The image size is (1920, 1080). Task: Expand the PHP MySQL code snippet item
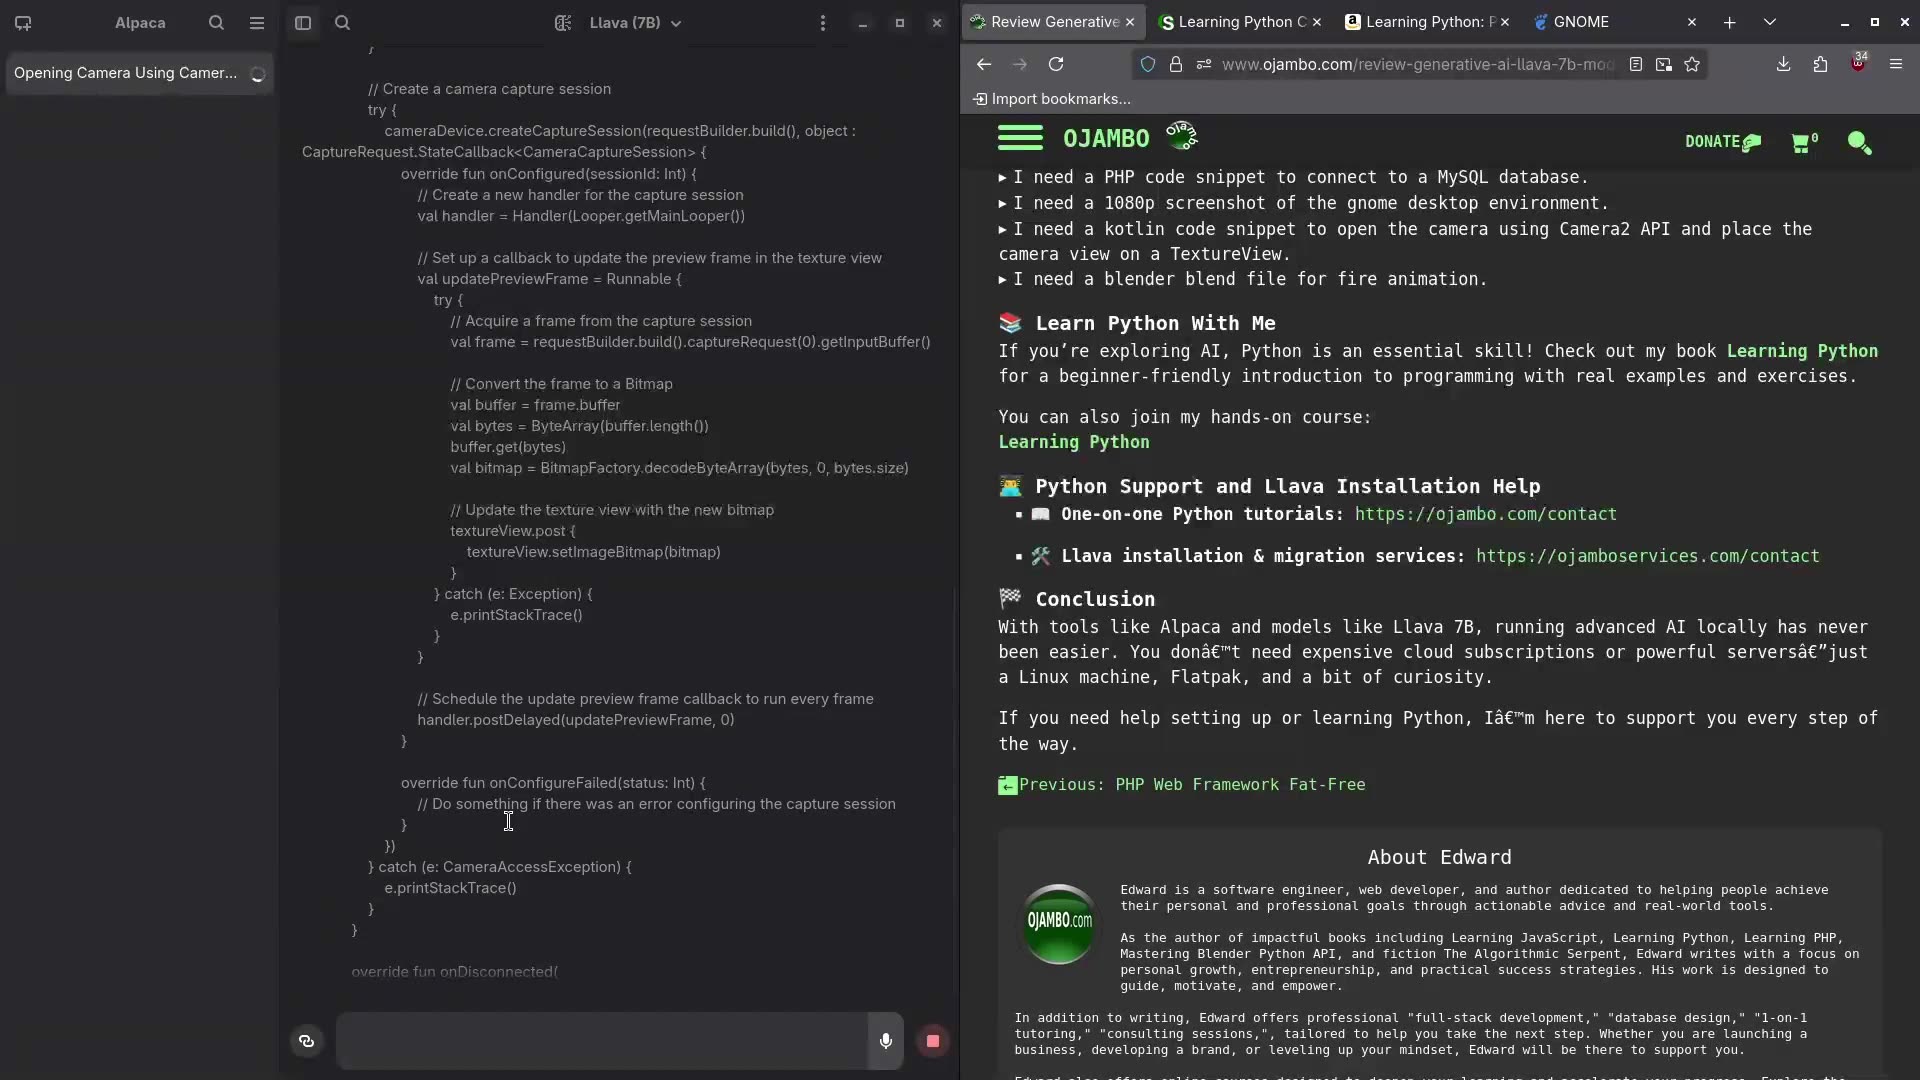[1004, 177]
